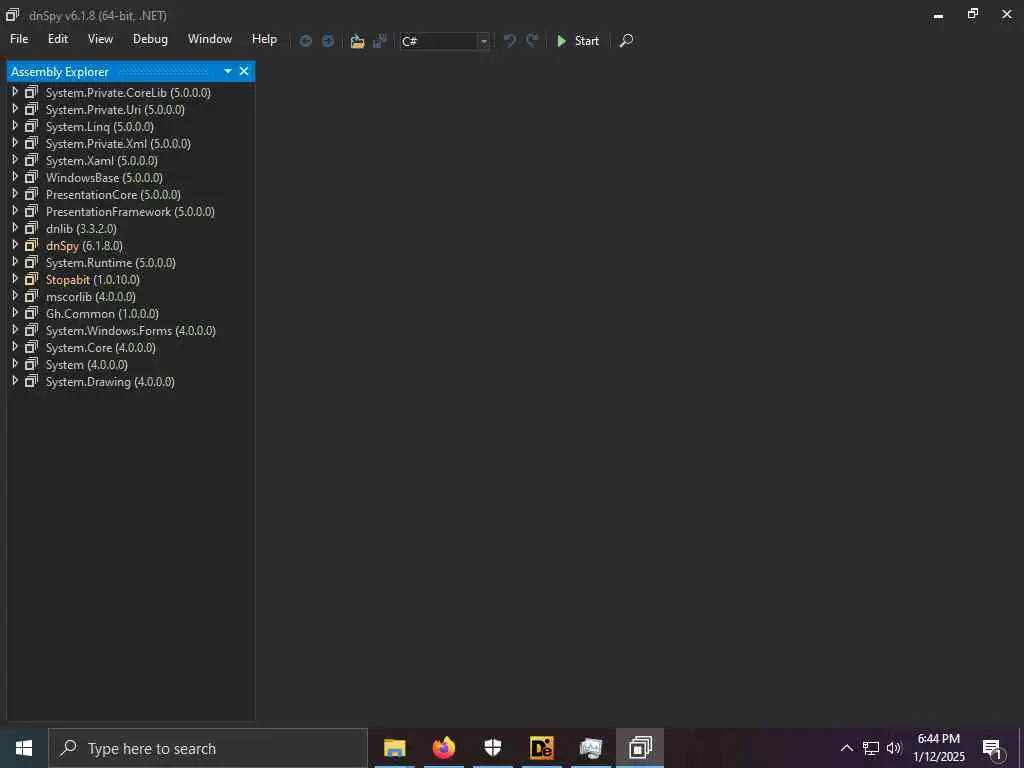The image size is (1024, 768).
Task: Click the Navigate Backward arrow icon
Action: click(x=306, y=41)
